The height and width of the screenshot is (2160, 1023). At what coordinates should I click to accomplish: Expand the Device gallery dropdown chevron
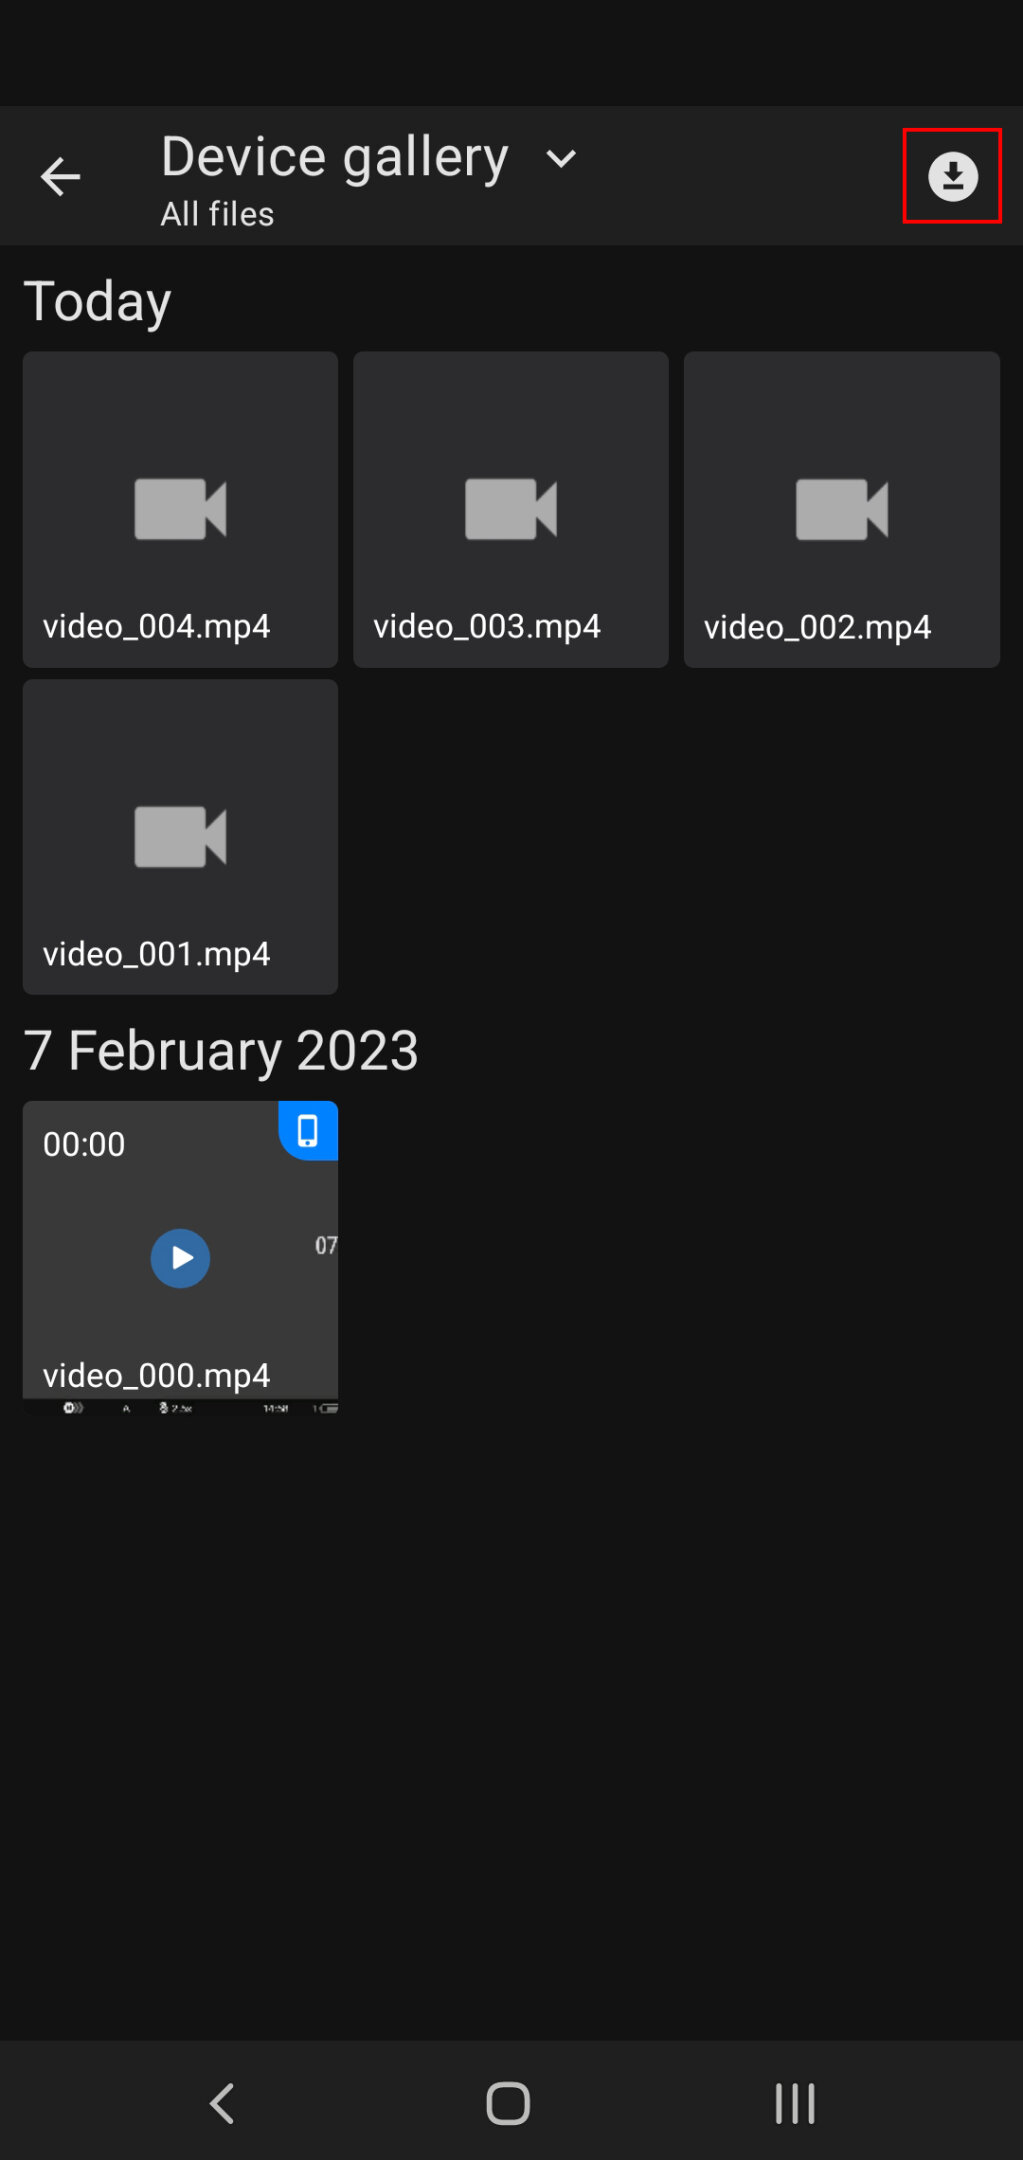561,158
